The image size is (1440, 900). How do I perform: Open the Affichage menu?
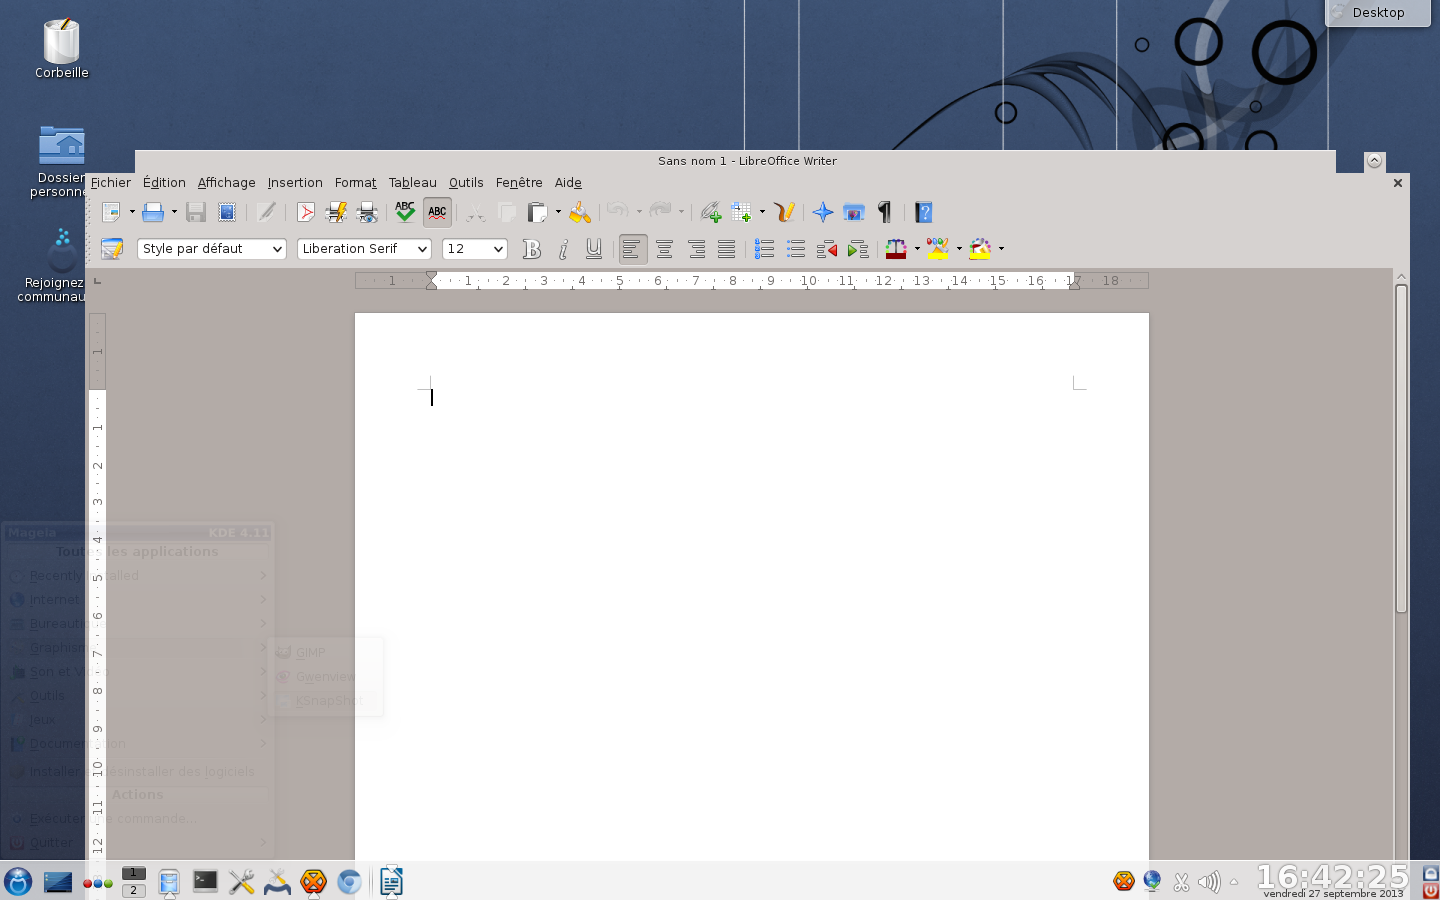pos(227,183)
